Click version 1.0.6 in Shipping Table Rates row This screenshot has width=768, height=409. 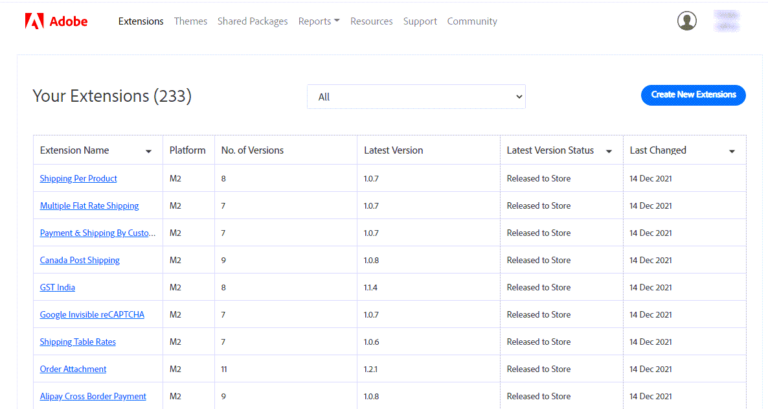pyautogui.click(x=371, y=342)
